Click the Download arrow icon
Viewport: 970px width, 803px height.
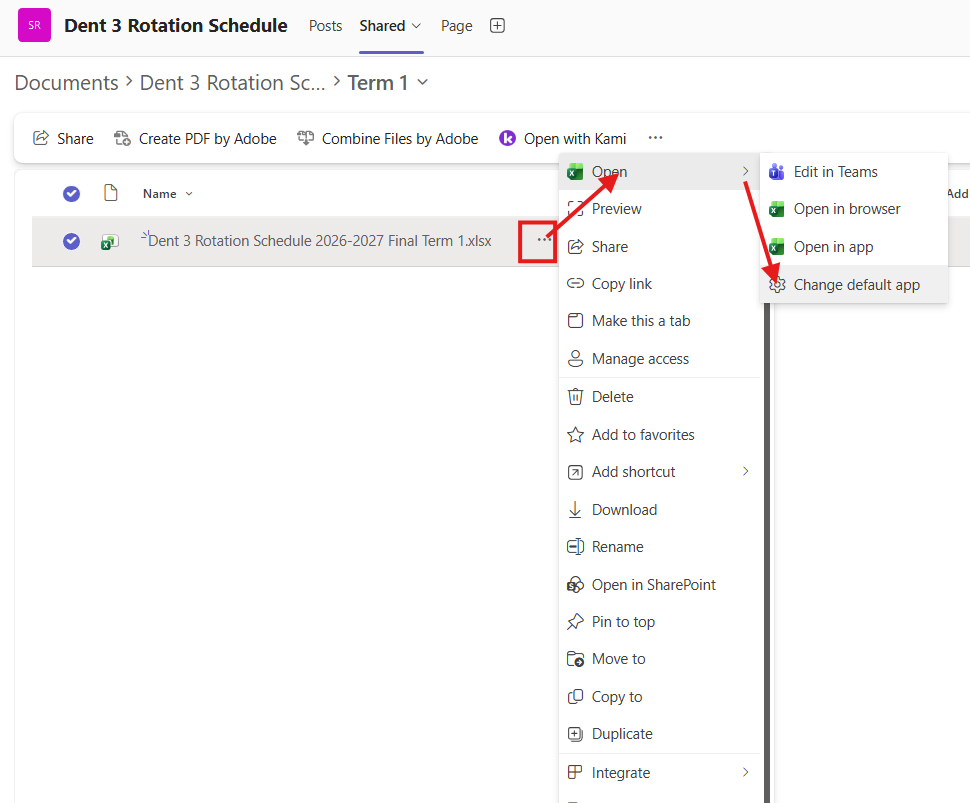pos(575,510)
